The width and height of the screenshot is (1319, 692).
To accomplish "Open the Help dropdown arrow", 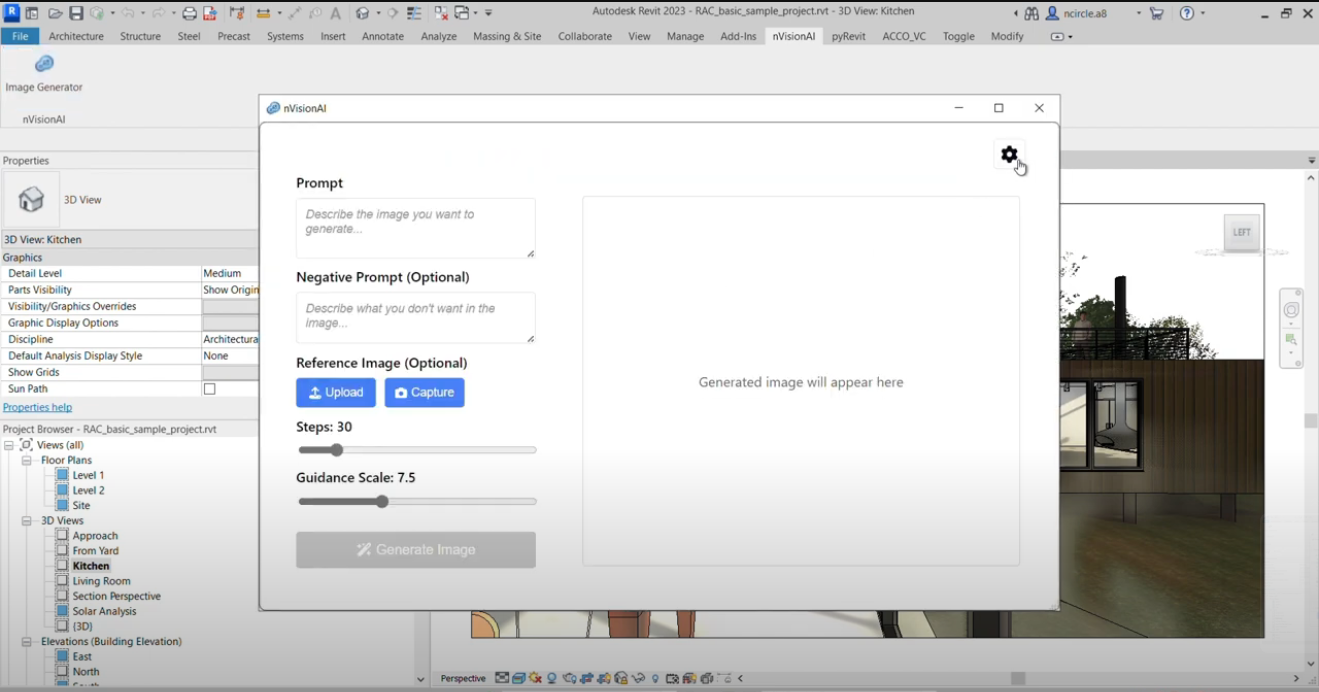I will point(1203,14).
